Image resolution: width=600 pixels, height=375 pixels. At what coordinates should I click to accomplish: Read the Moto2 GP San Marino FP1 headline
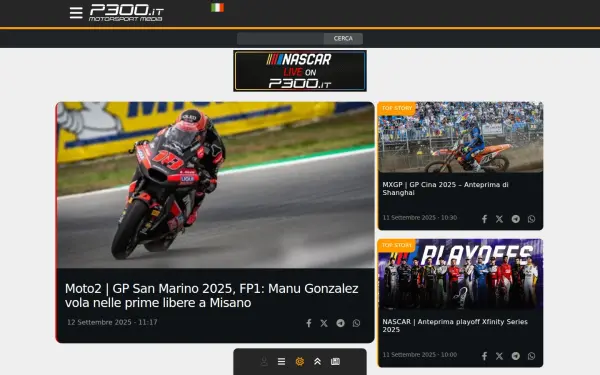[212, 295]
